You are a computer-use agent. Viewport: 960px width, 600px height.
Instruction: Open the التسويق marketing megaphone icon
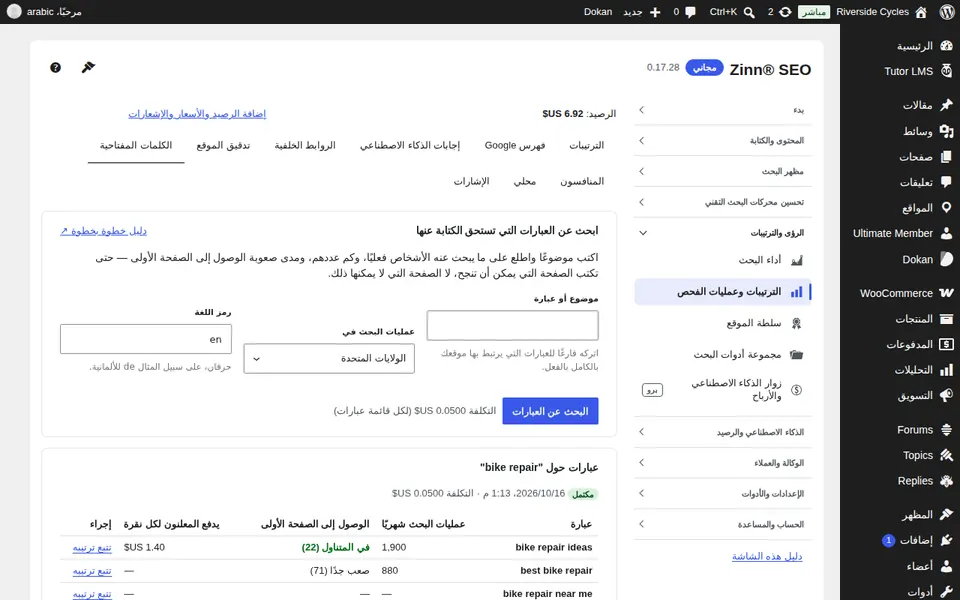(x=946, y=396)
